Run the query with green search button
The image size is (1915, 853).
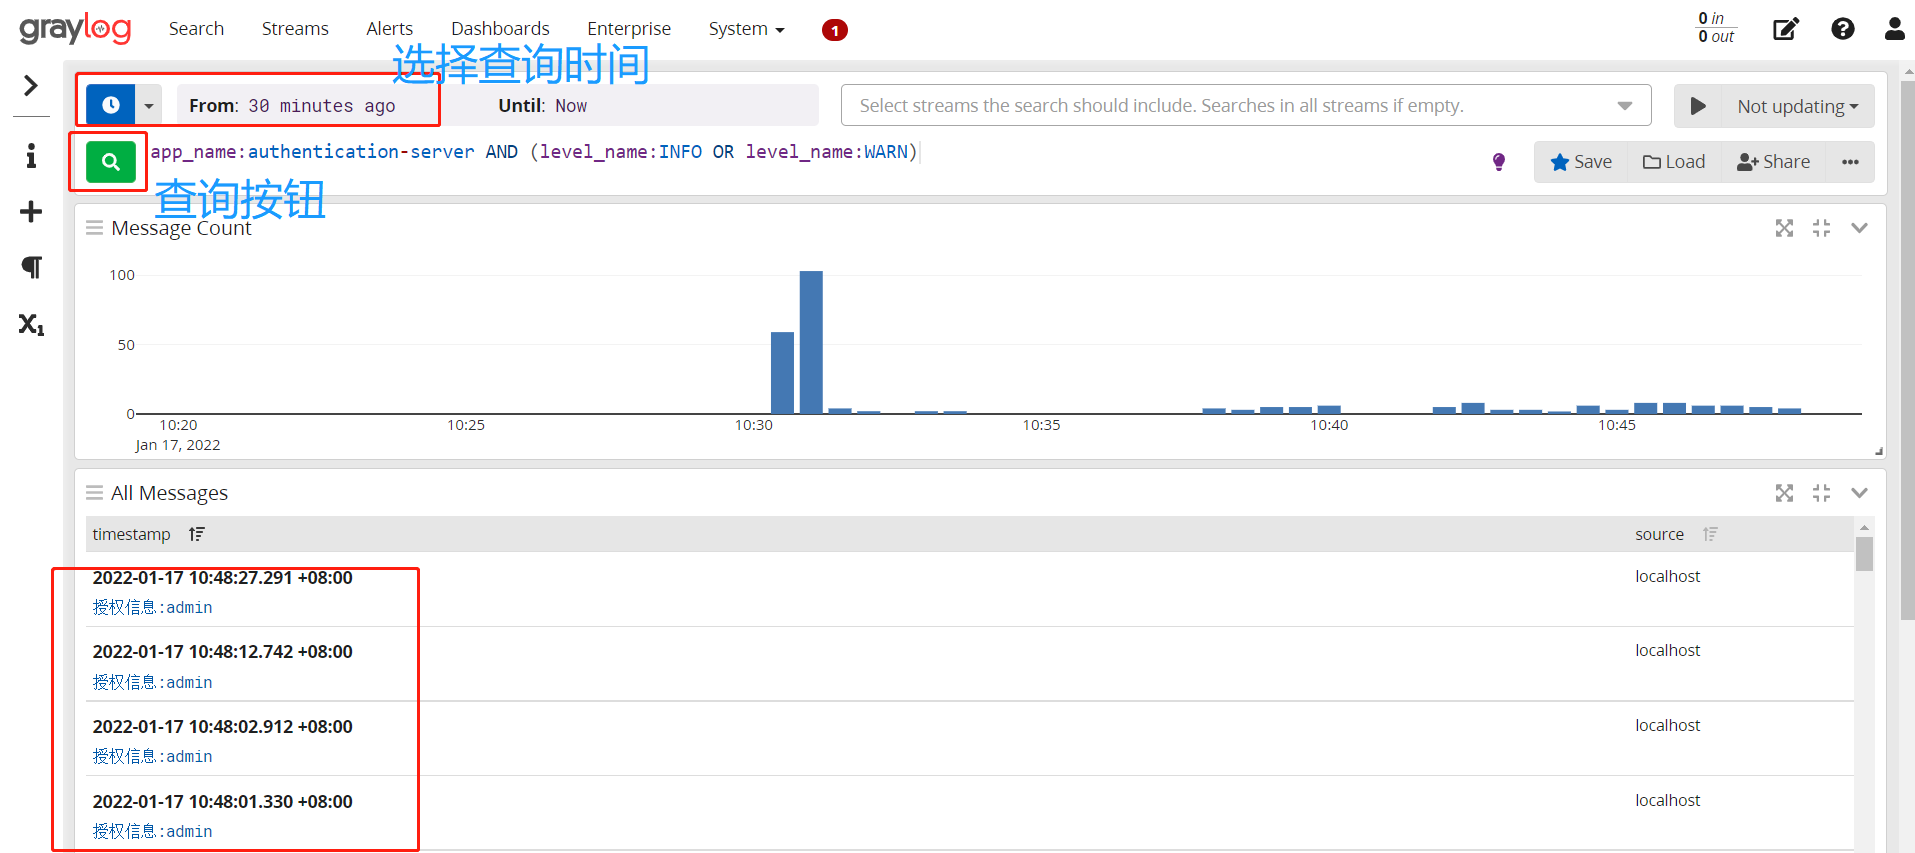pos(111,161)
